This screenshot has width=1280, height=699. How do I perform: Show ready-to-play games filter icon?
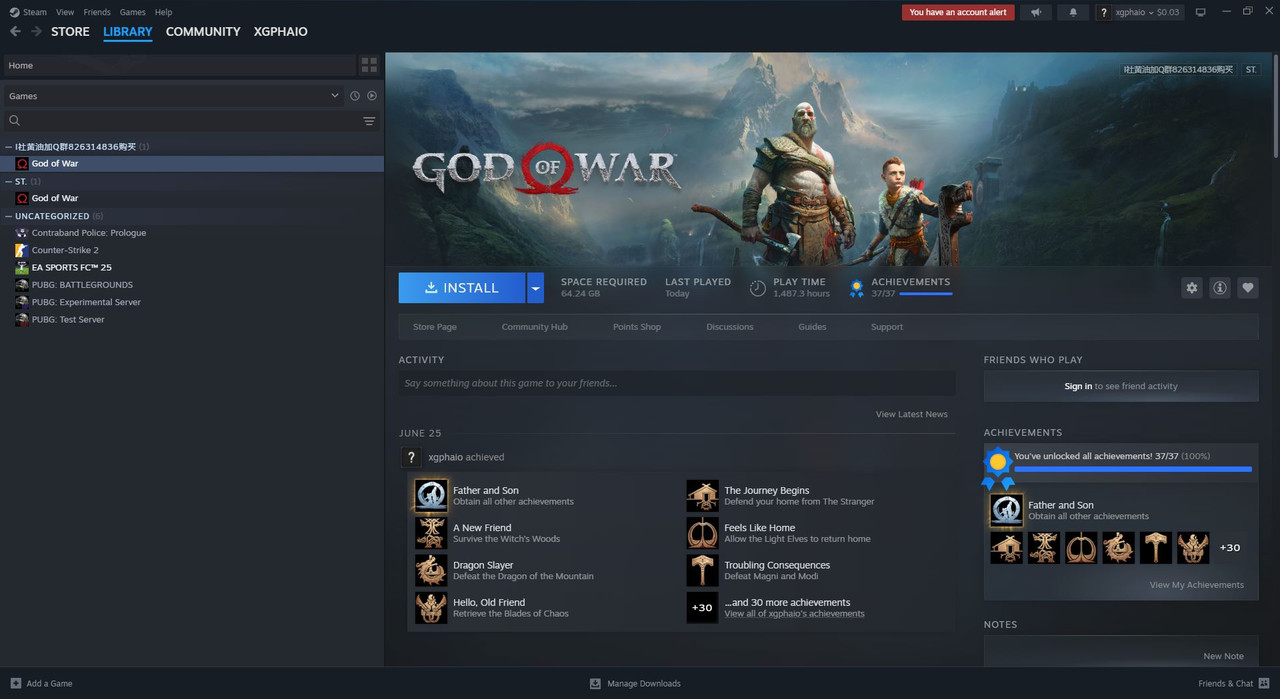click(372, 96)
